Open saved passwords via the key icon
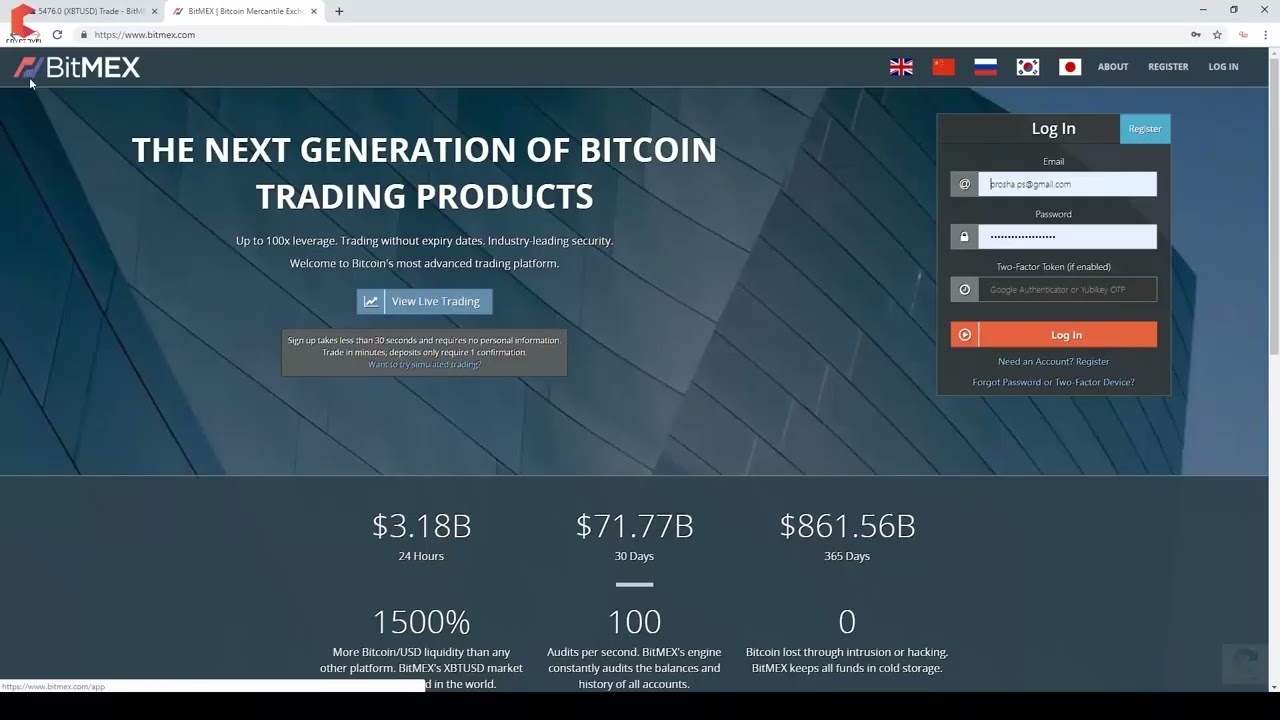This screenshot has height=720, width=1280. coord(1195,34)
